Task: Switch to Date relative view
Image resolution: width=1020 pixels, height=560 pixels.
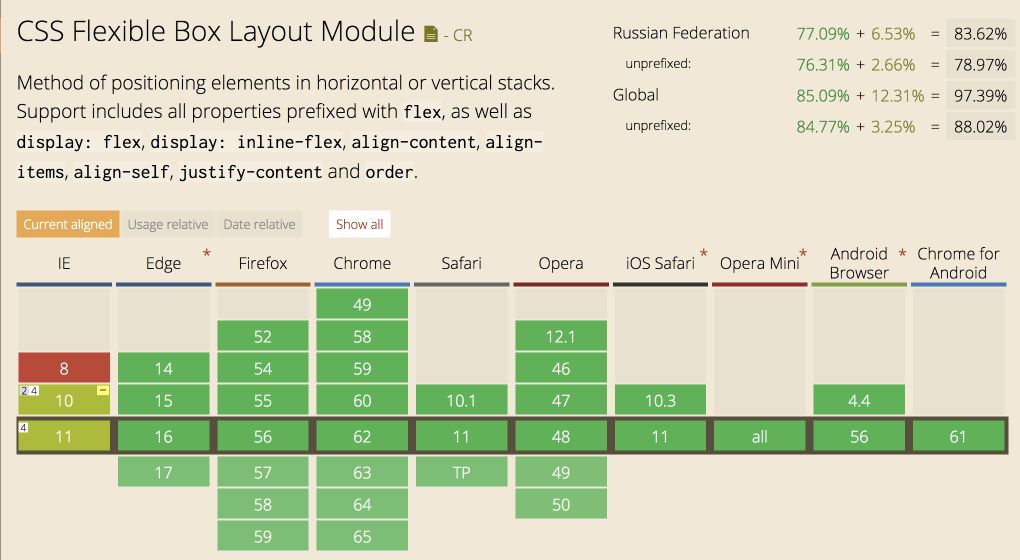Action: (259, 224)
